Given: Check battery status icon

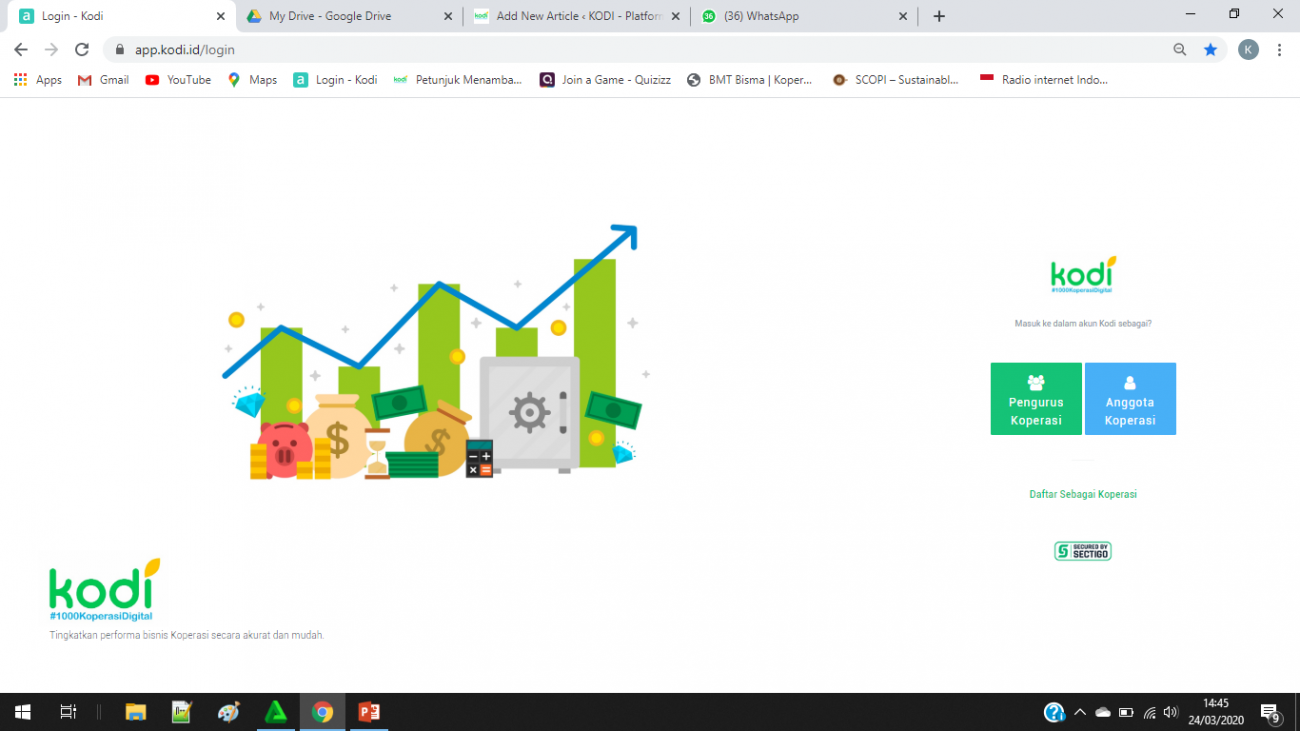Looking at the screenshot, I should [x=1126, y=712].
